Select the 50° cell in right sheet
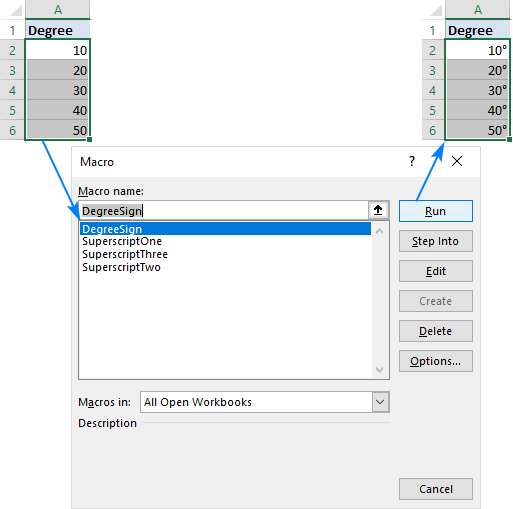 click(x=478, y=130)
